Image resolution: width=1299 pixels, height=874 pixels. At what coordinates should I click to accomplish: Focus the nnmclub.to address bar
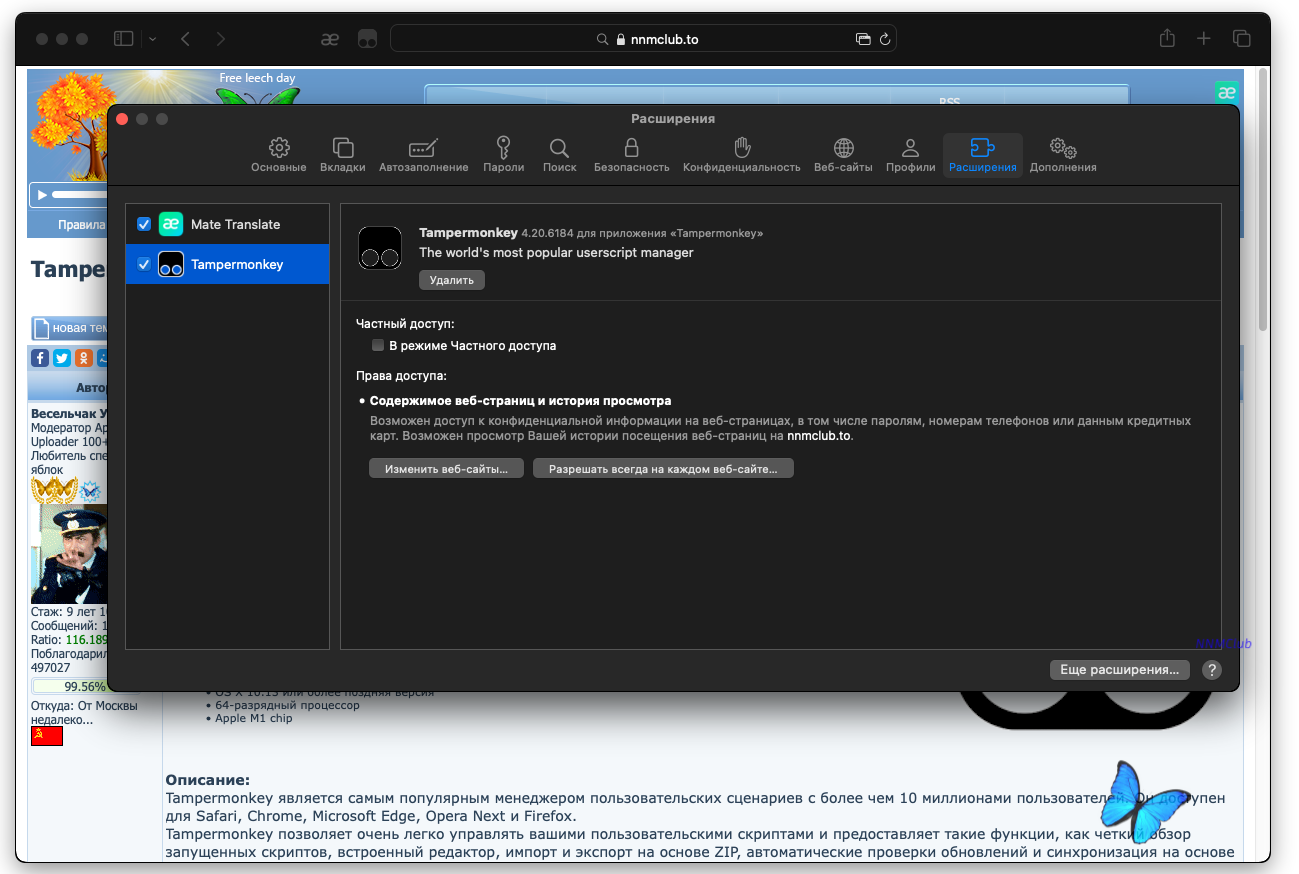[643, 39]
